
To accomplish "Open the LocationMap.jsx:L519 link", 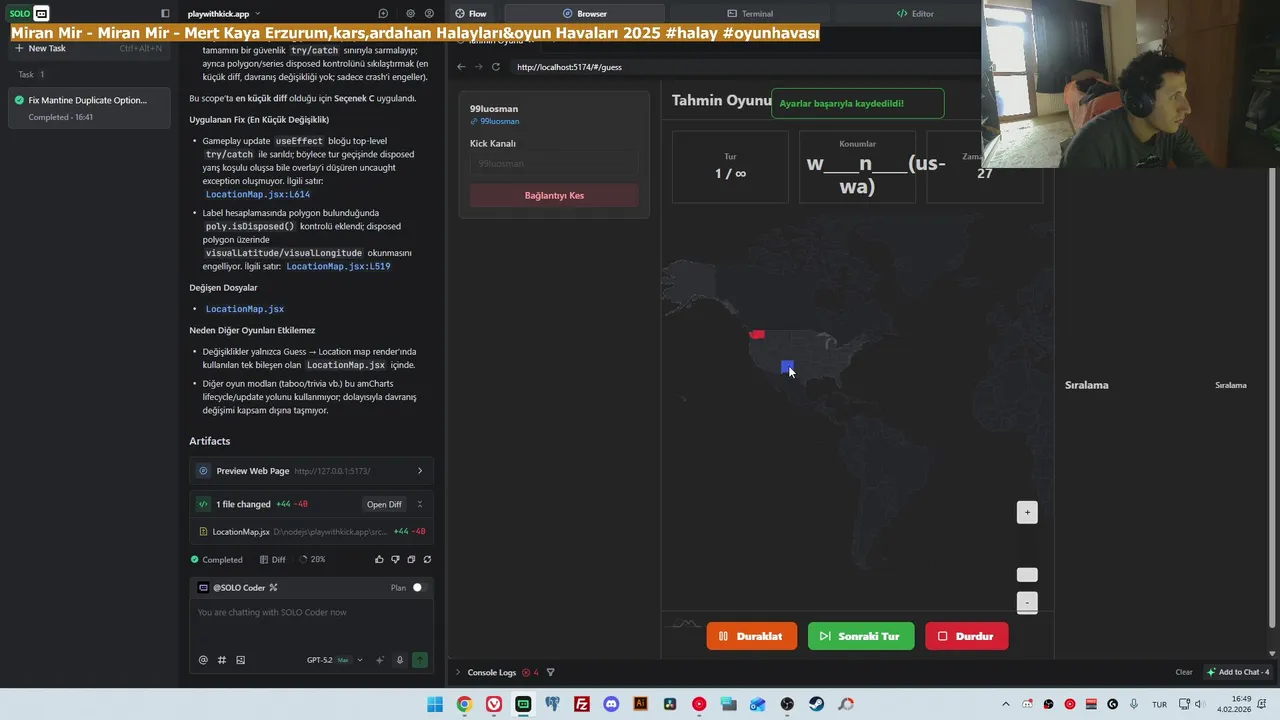I will click(x=338, y=267).
